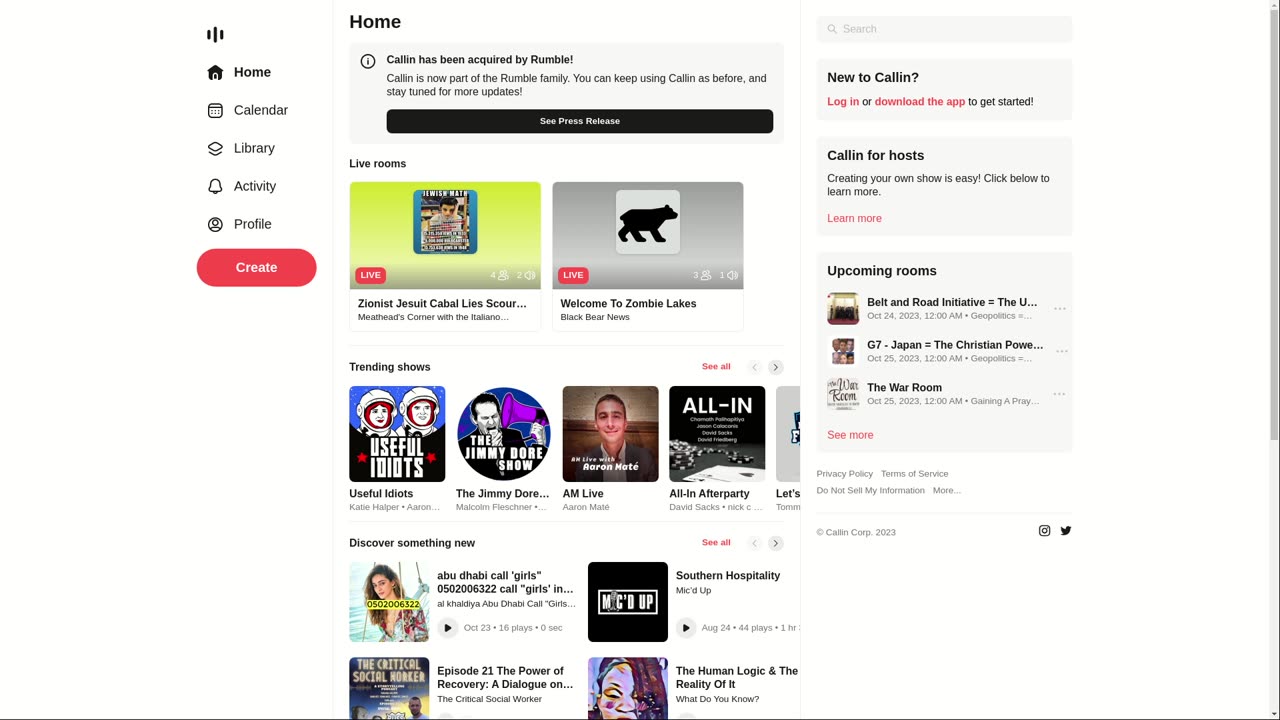
Task: Open the More... footer menu
Action: tap(947, 490)
